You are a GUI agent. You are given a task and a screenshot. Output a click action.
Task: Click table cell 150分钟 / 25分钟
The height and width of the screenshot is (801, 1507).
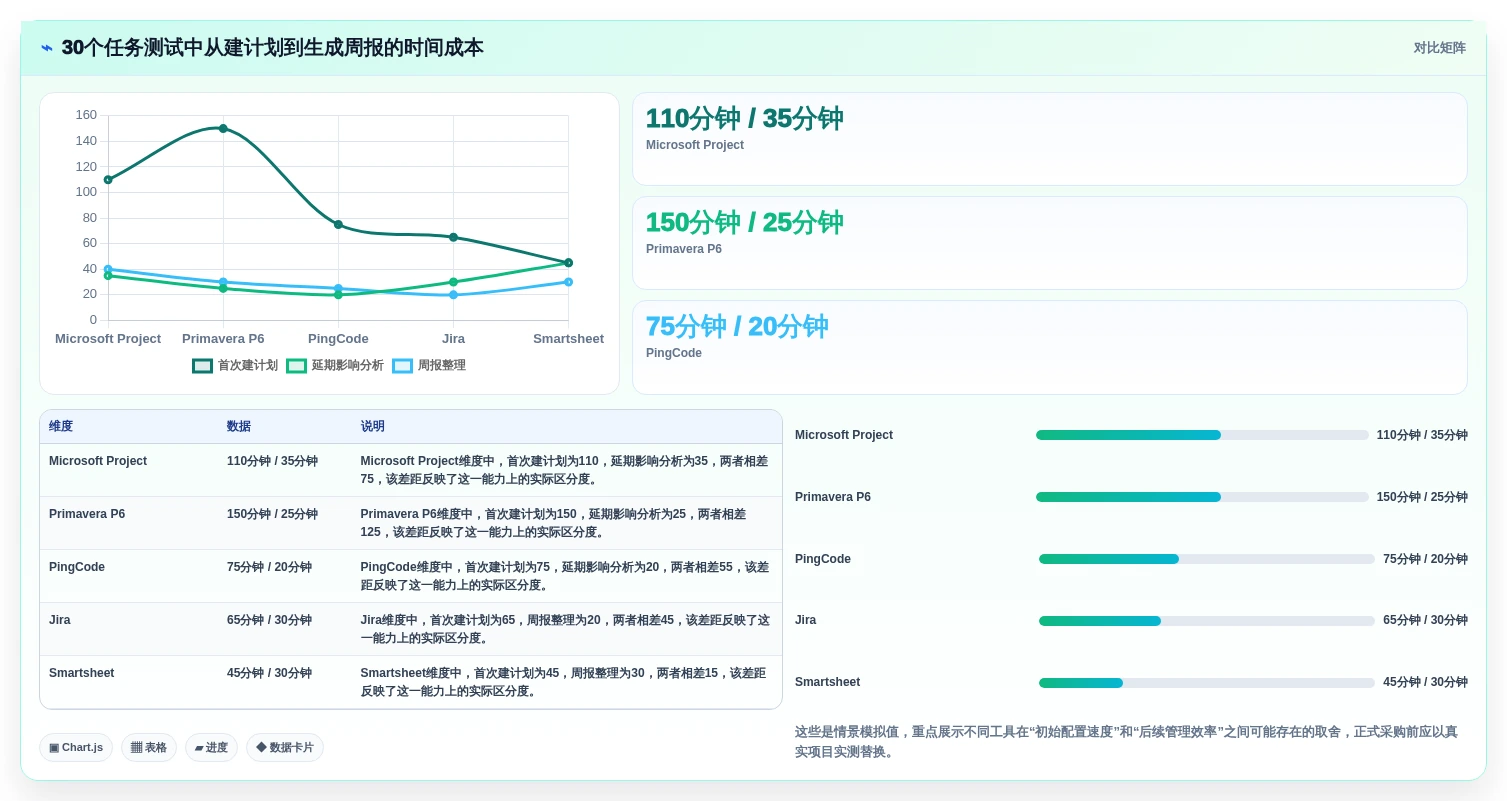(x=272, y=514)
